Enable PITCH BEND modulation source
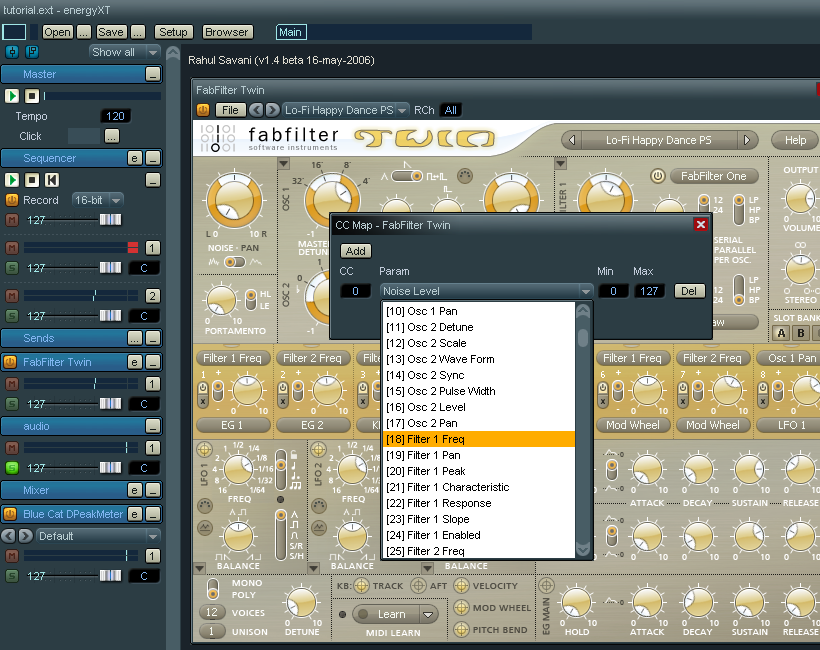This screenshot has height=650, width=820. point(461,630)
